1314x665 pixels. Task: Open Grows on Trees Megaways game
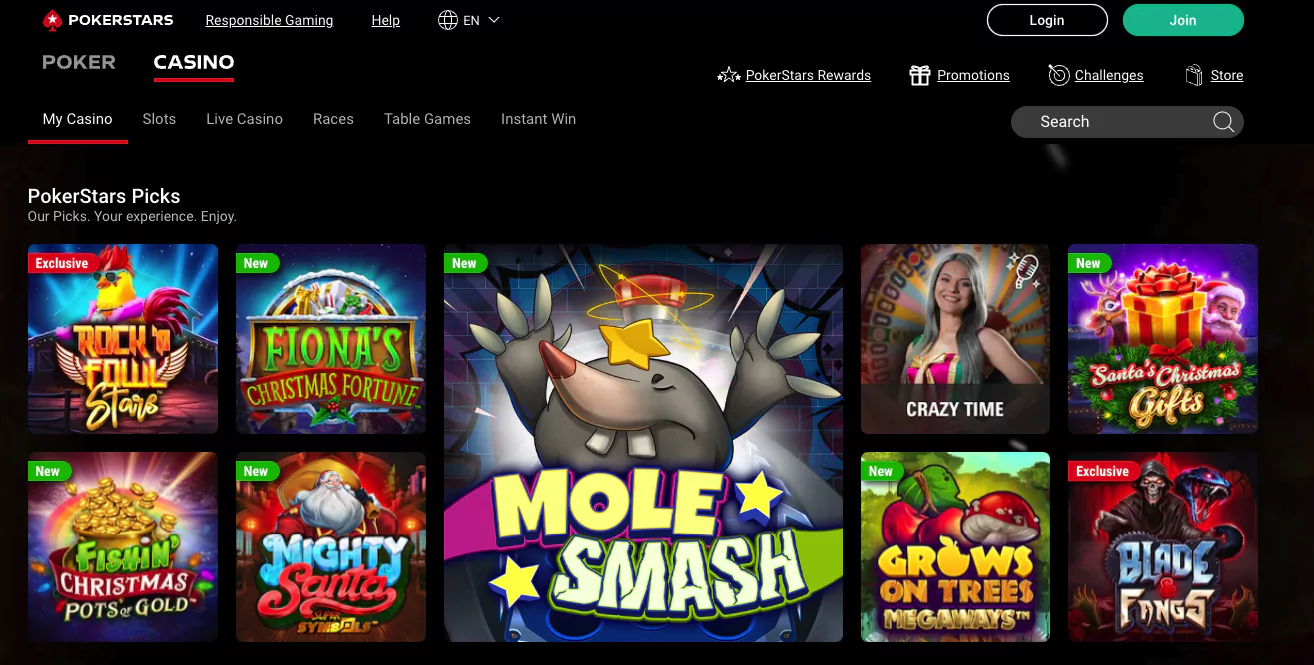click(x=955, y=547)
